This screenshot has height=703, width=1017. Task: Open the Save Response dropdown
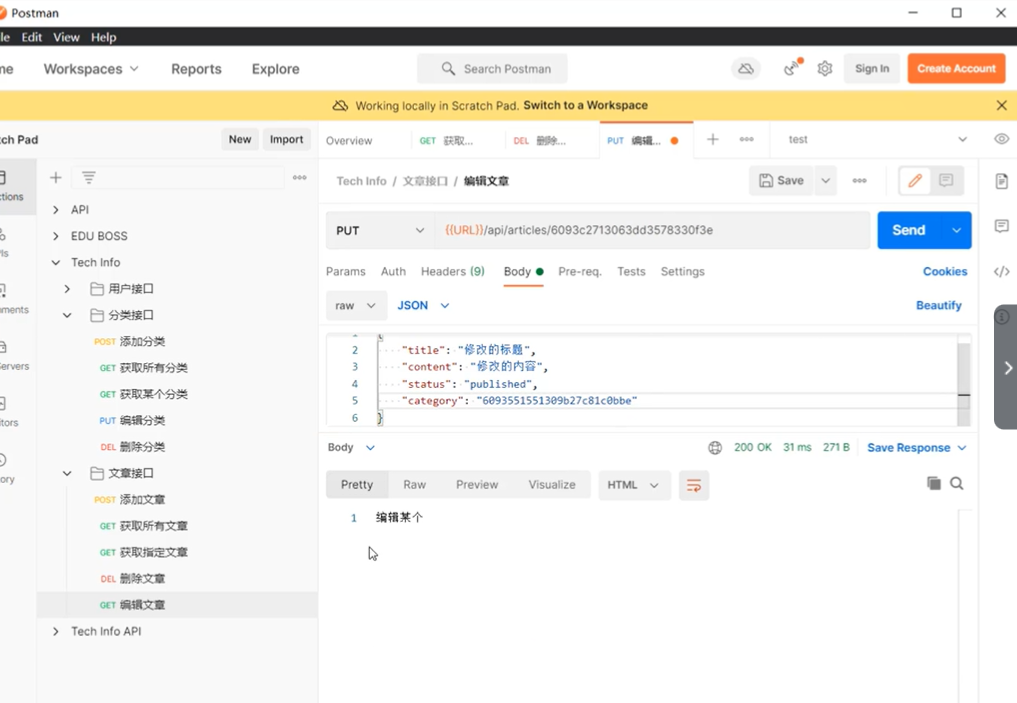(916, 447)
